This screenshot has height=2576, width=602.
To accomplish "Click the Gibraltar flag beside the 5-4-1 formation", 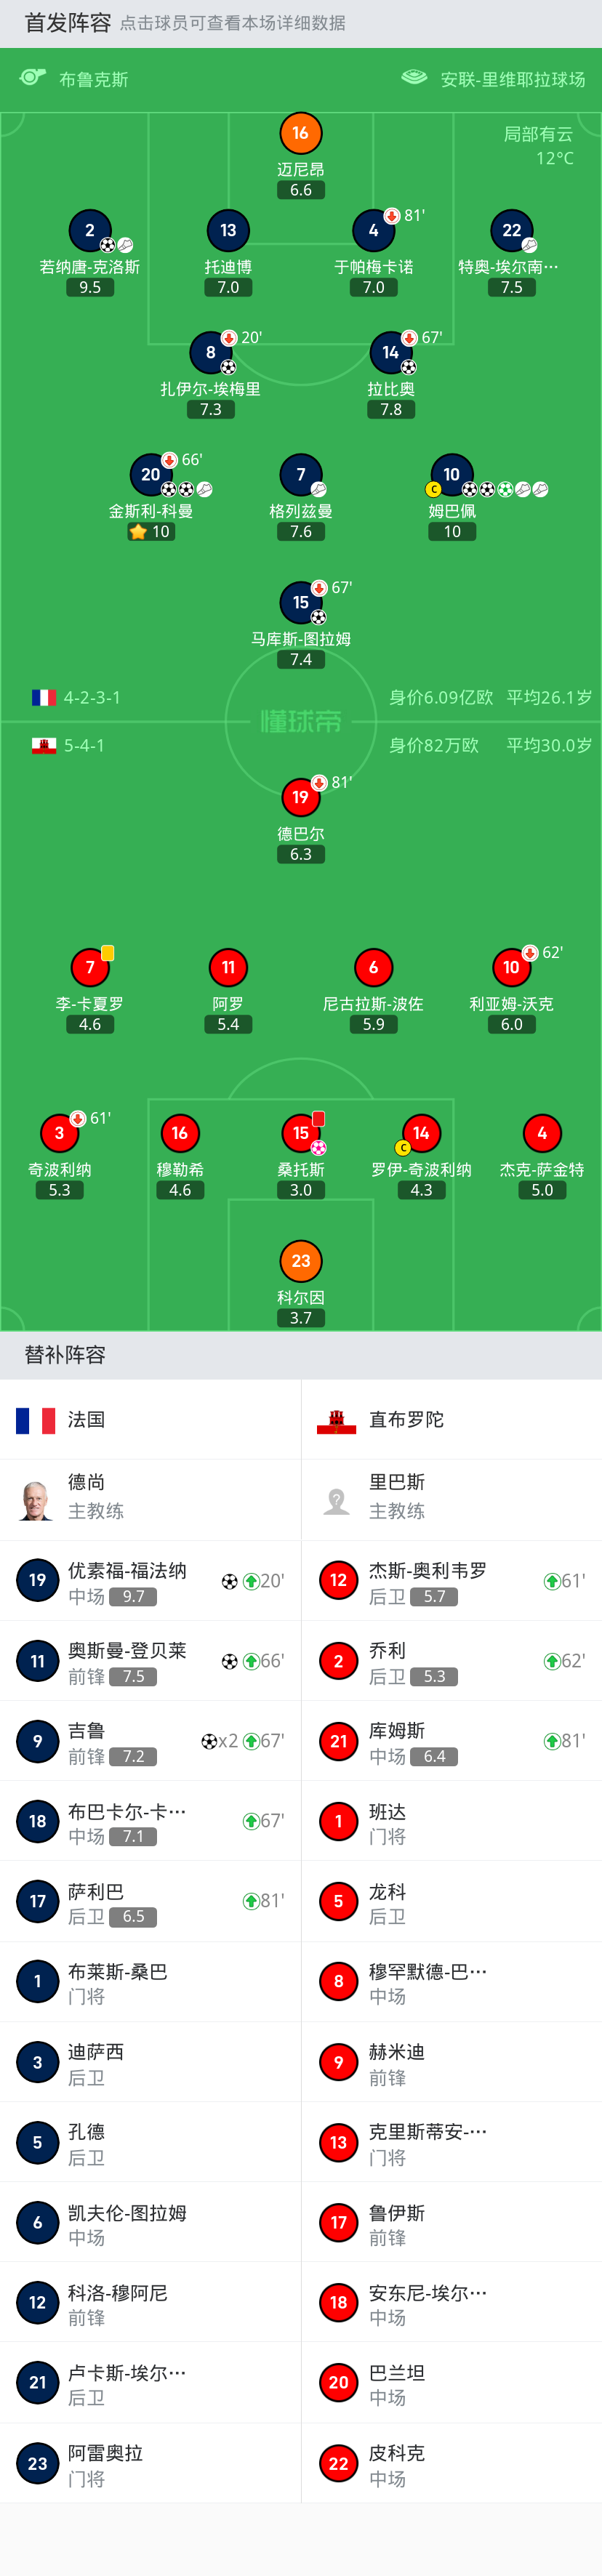I will point(44,746).
